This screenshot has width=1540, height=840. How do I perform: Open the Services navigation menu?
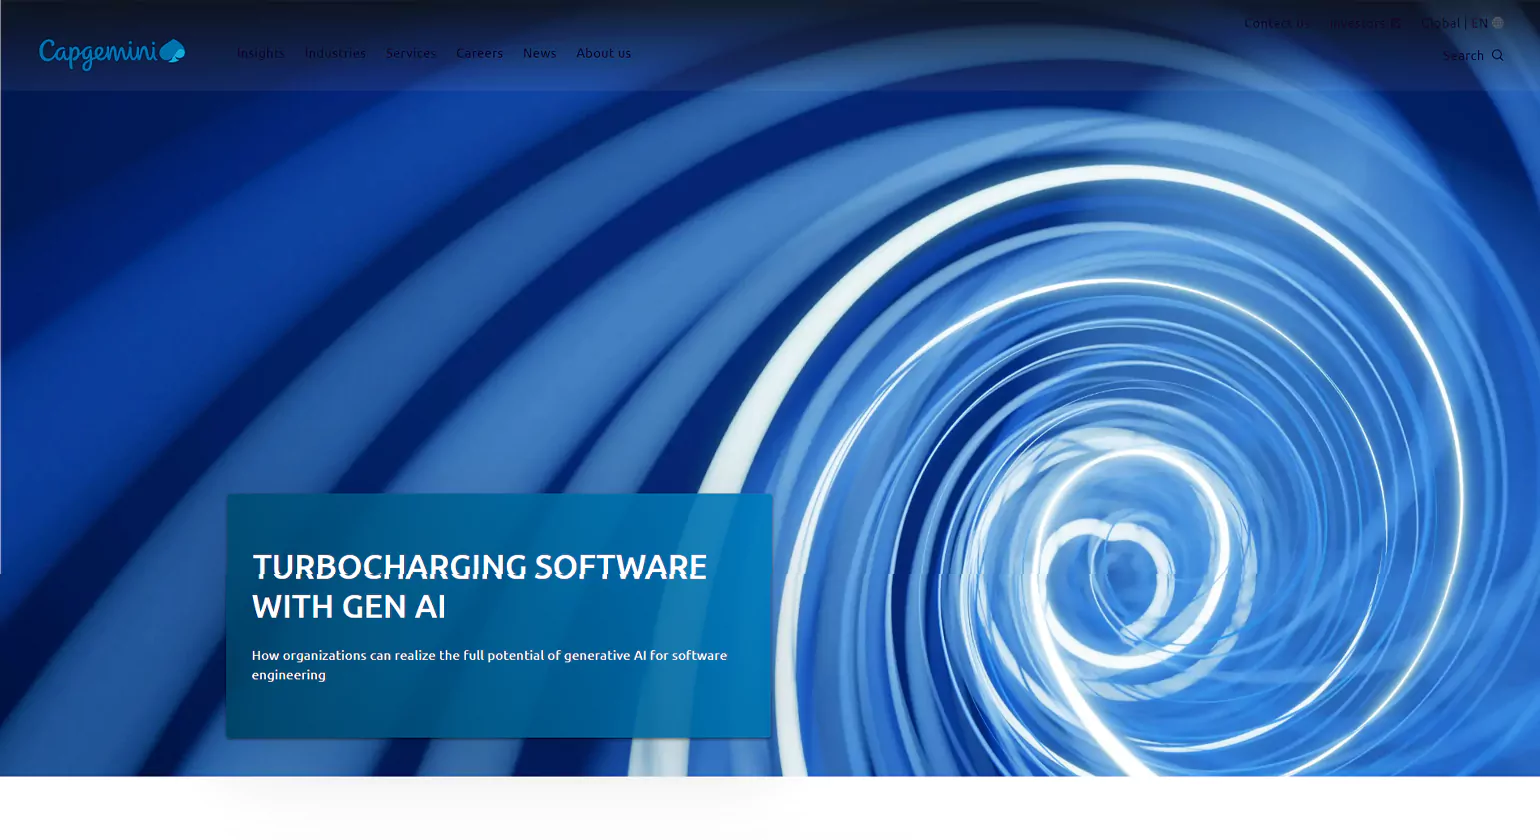coord(411,53)
